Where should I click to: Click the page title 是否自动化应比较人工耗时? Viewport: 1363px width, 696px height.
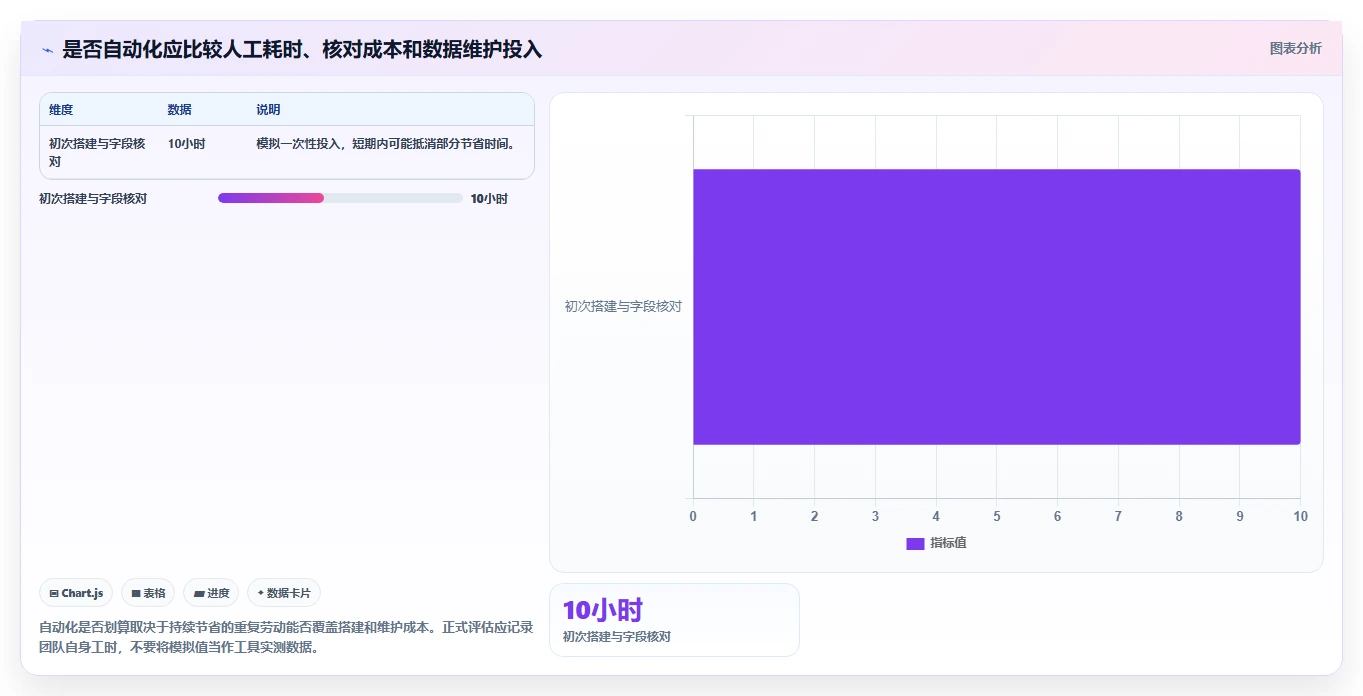click(x=302, y=49)
